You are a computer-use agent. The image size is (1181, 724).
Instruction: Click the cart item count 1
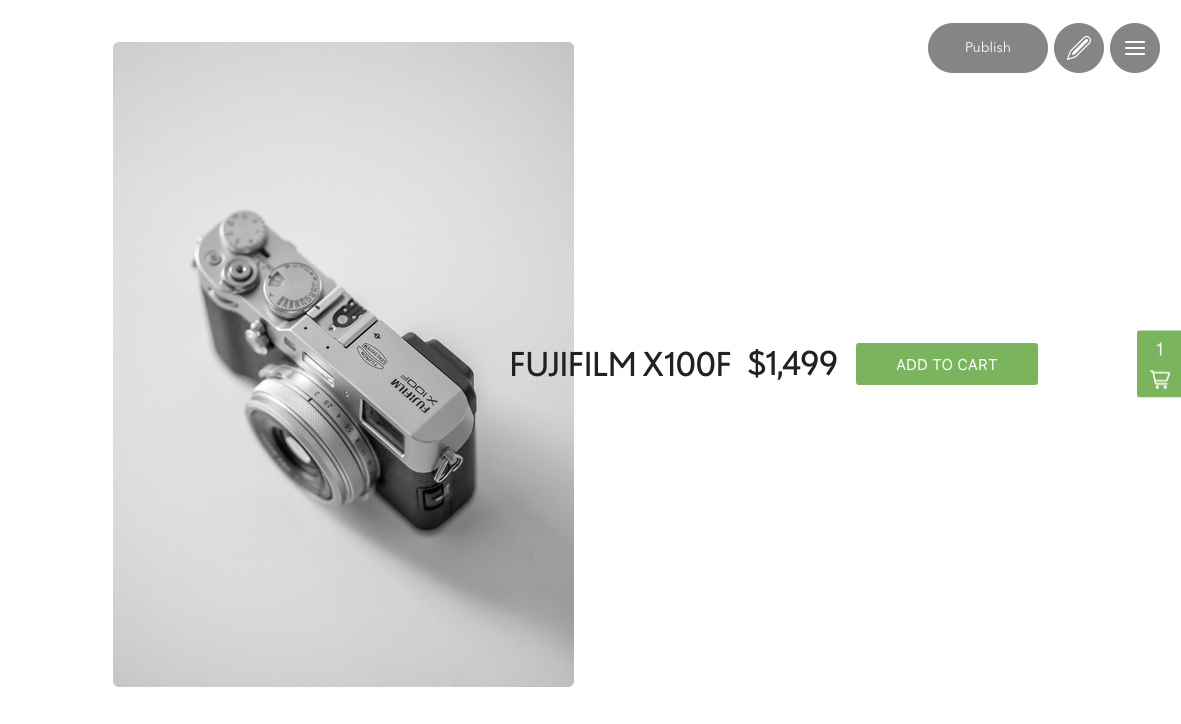[1160, 349]
